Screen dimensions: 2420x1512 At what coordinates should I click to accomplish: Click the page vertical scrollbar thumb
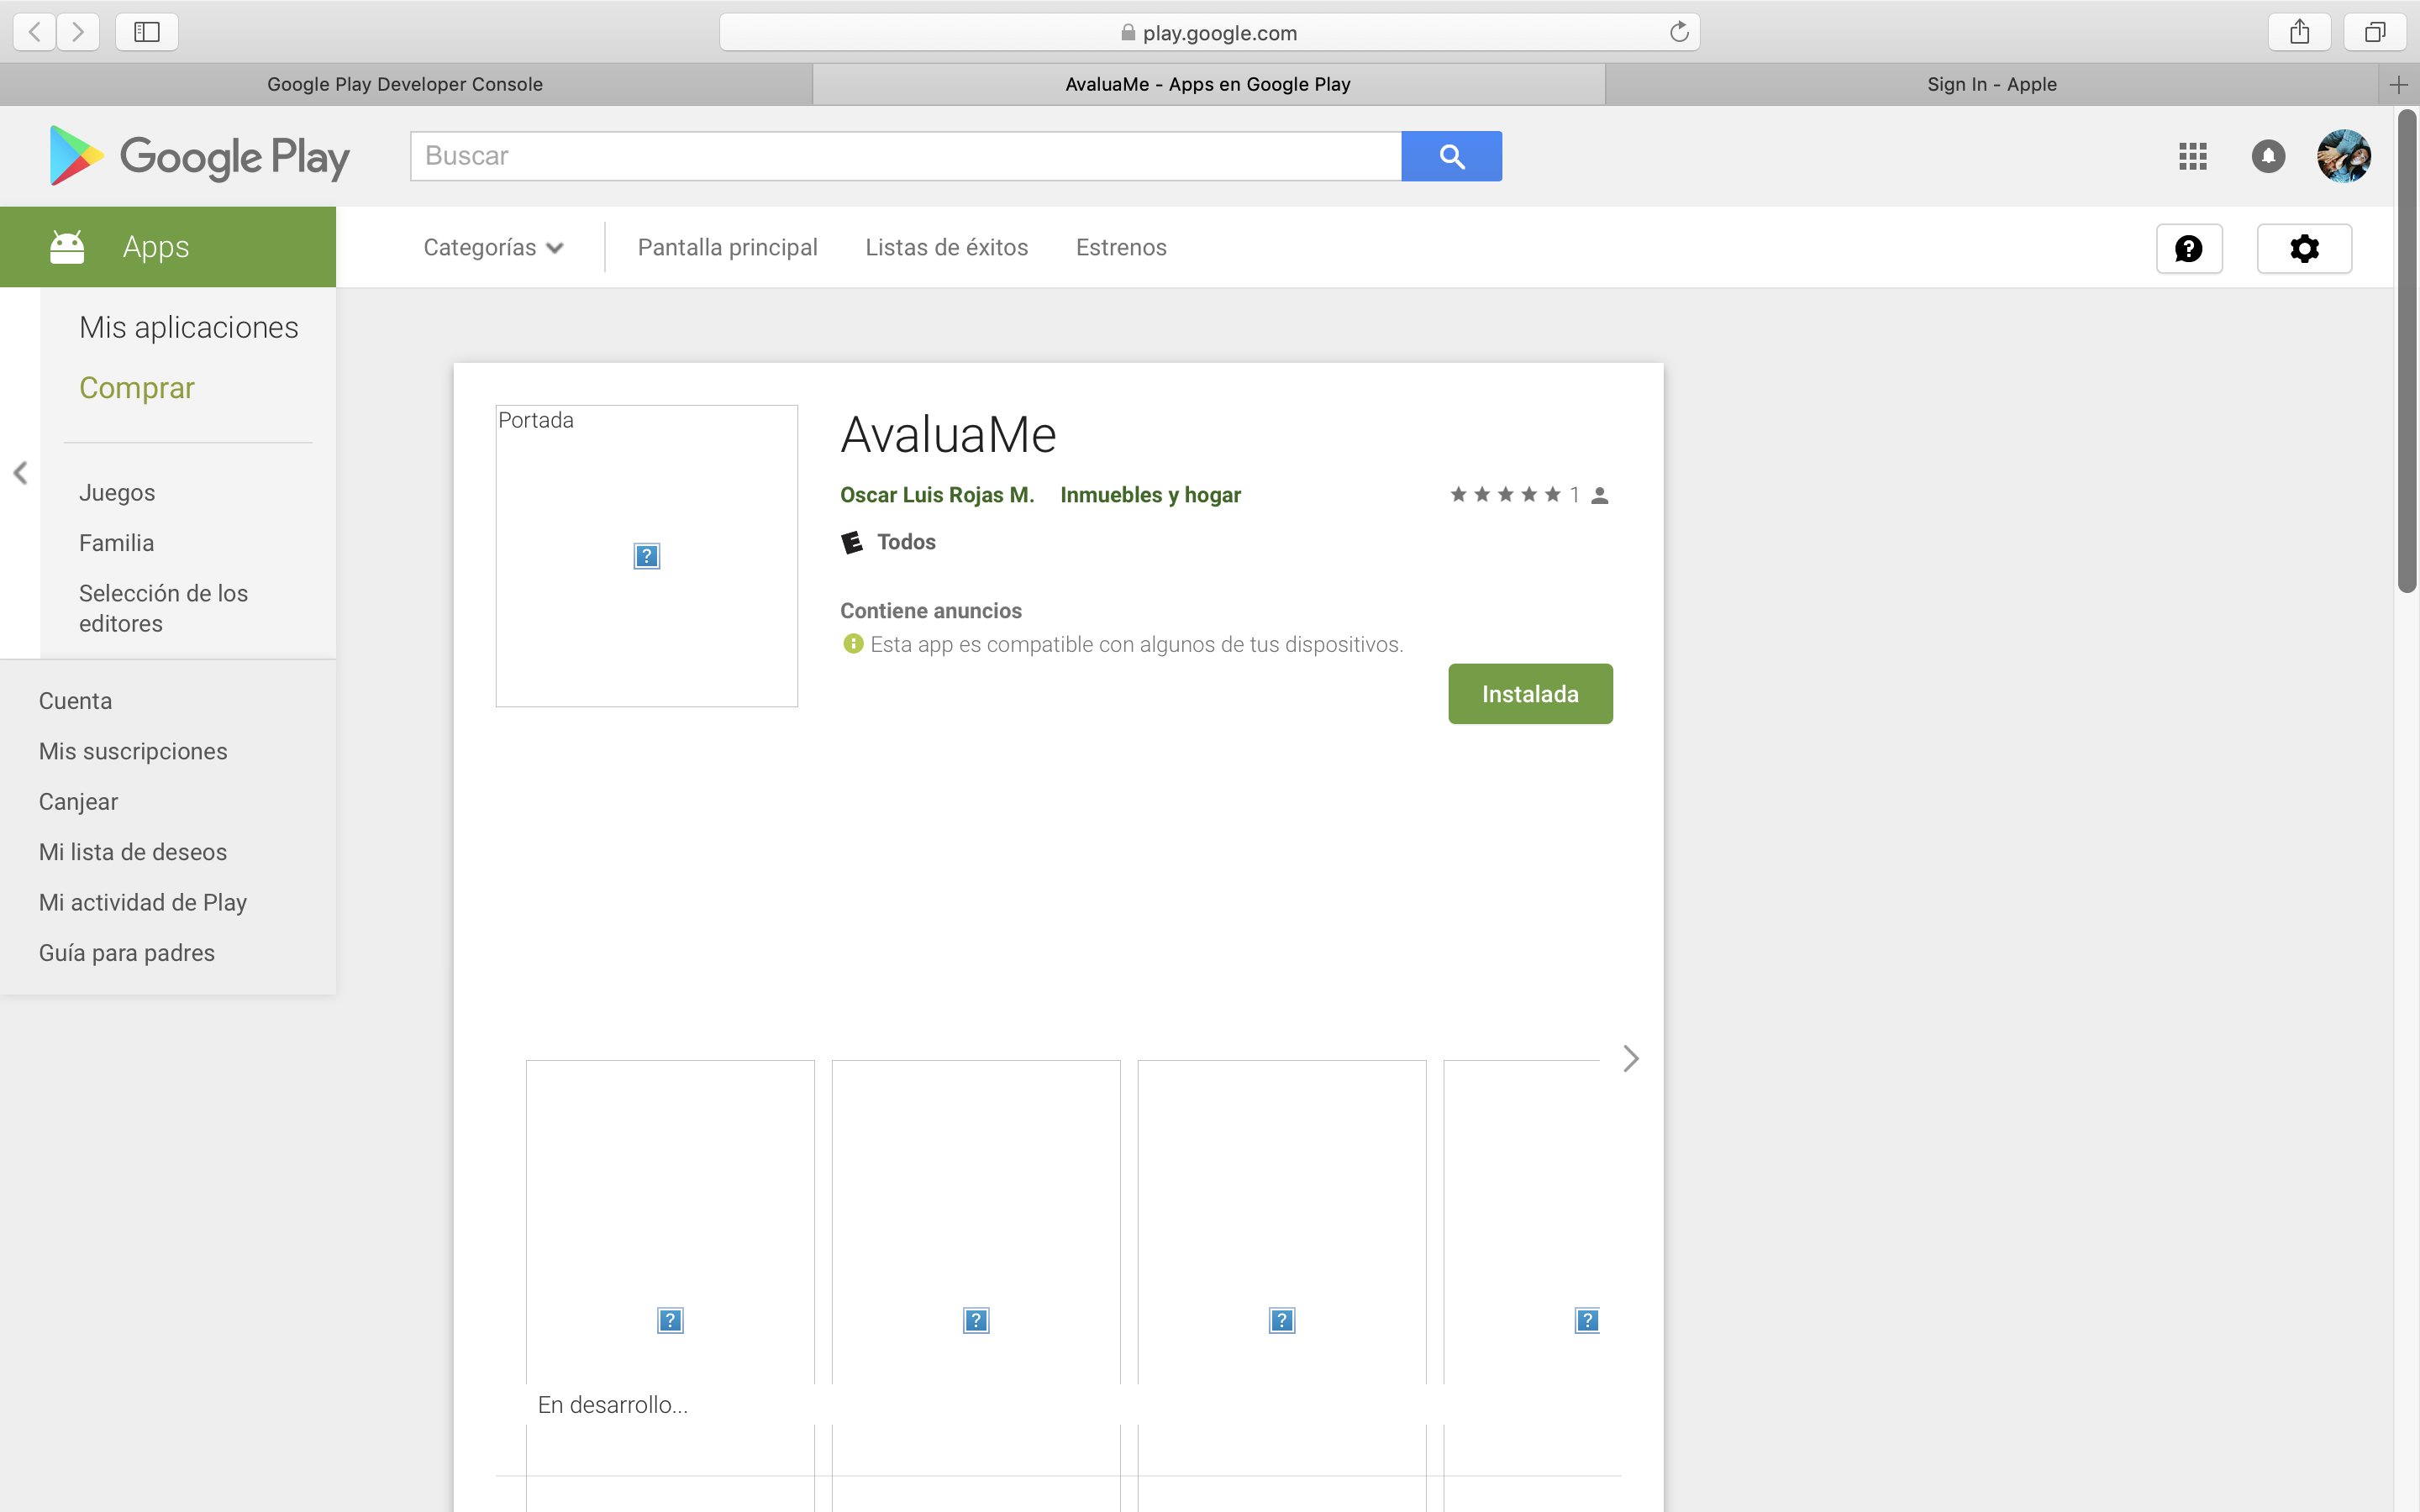(2406, 350)
